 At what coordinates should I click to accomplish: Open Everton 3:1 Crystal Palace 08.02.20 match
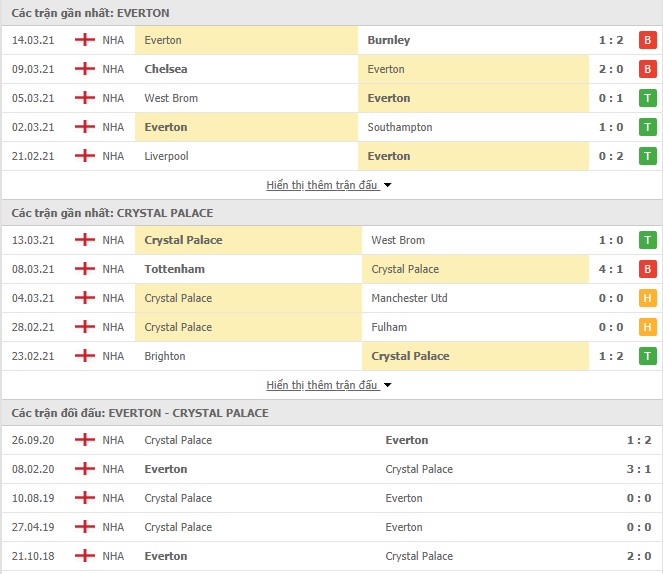pos(332,469)
